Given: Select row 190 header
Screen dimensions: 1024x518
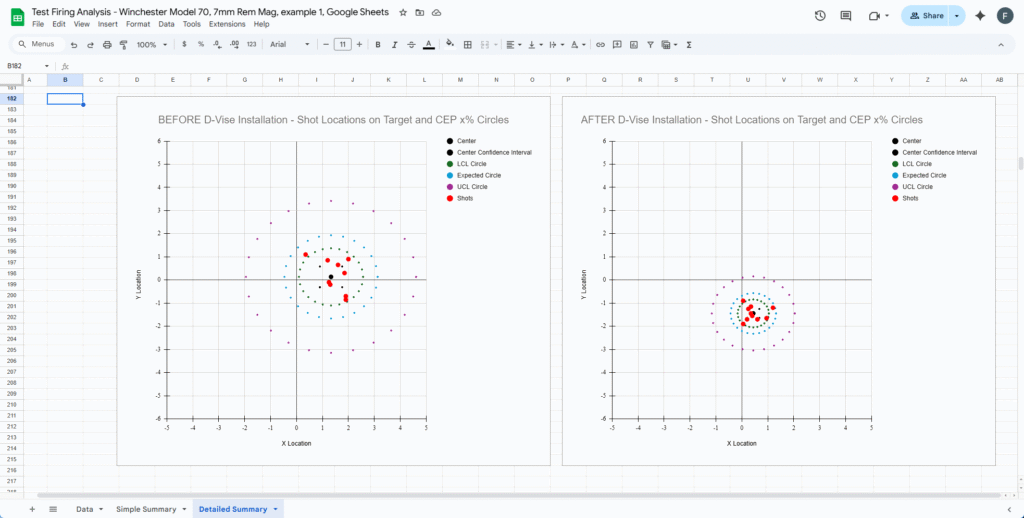Looking at the screenshot, I should tap(10, 186).
